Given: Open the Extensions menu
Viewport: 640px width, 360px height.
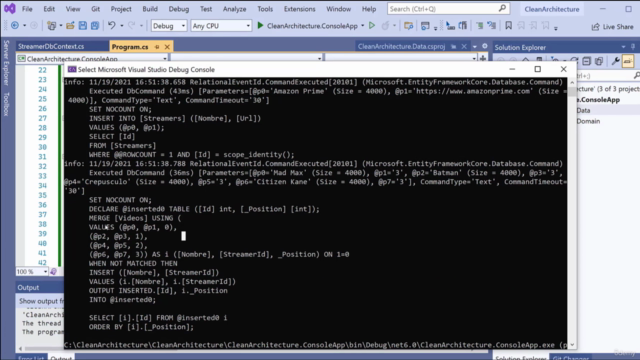Looking at the screenshot, I should [300, 9].
